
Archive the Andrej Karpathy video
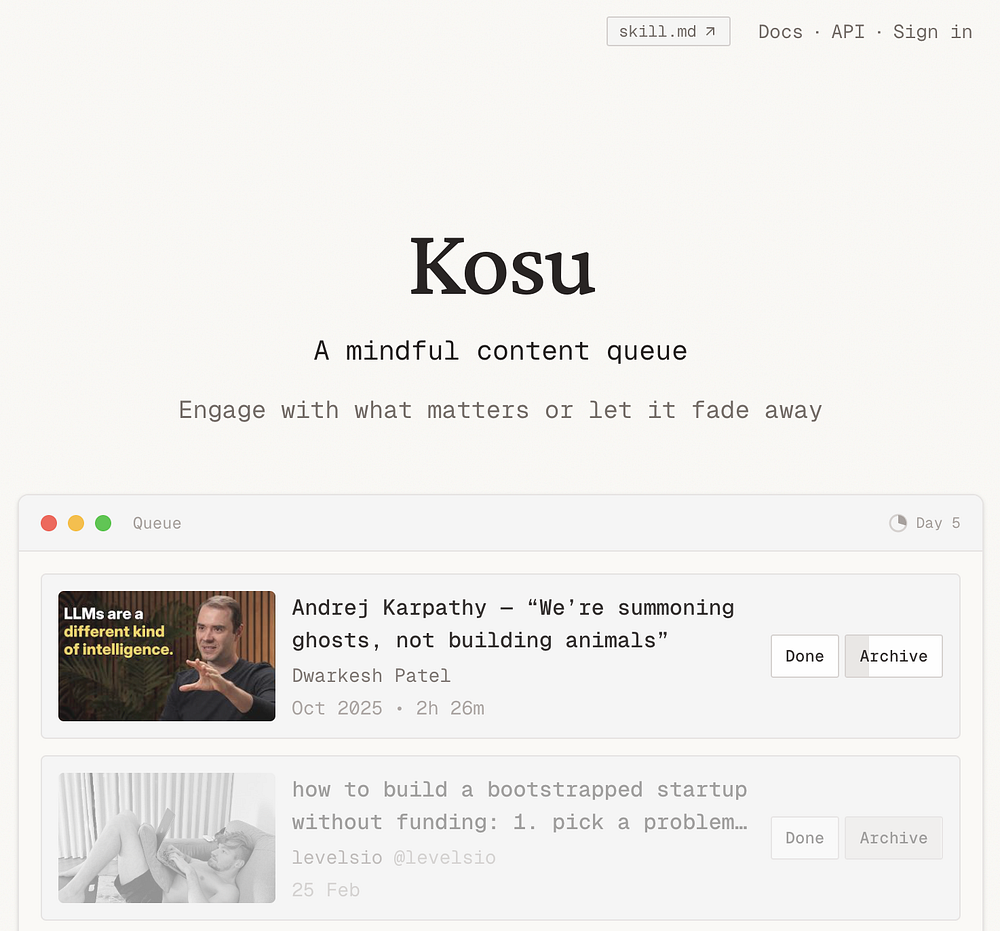[x=893, y=656]
